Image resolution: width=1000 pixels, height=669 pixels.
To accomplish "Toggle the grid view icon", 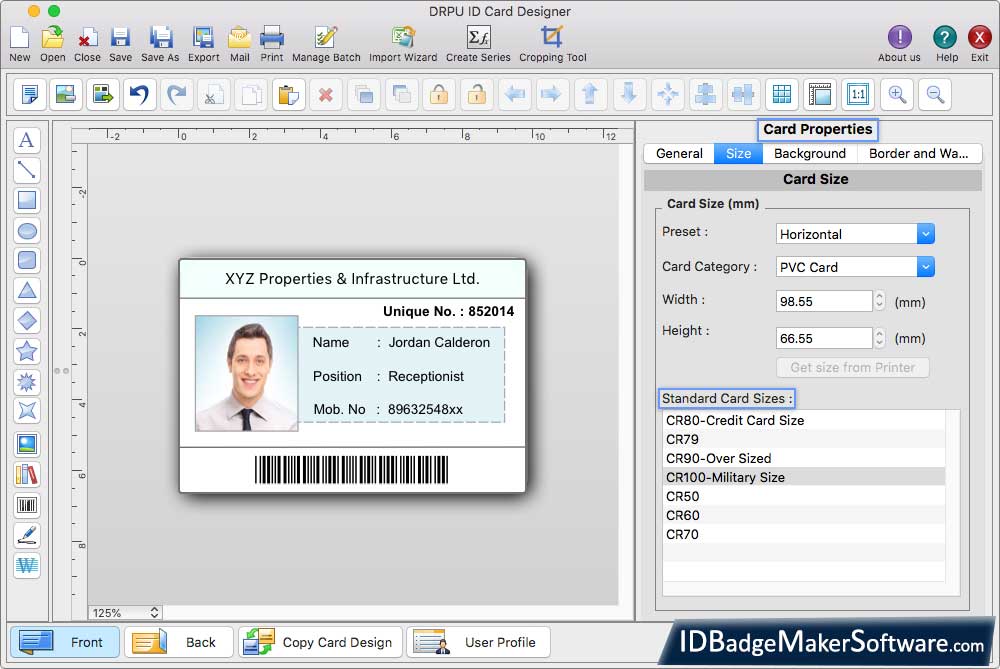I will [781, 95].
